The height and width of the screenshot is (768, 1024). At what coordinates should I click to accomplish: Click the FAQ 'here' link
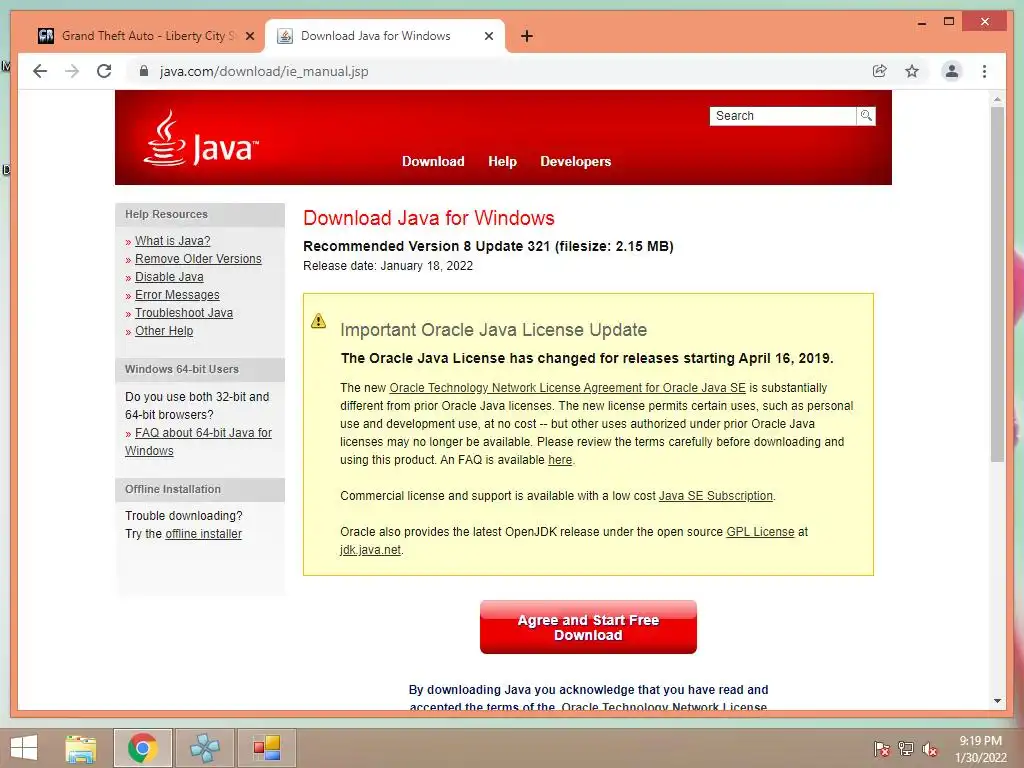click(560, 460)
